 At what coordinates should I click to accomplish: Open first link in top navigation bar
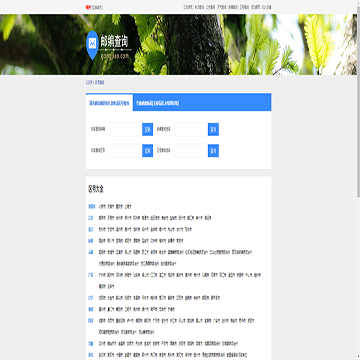(188, 7)
